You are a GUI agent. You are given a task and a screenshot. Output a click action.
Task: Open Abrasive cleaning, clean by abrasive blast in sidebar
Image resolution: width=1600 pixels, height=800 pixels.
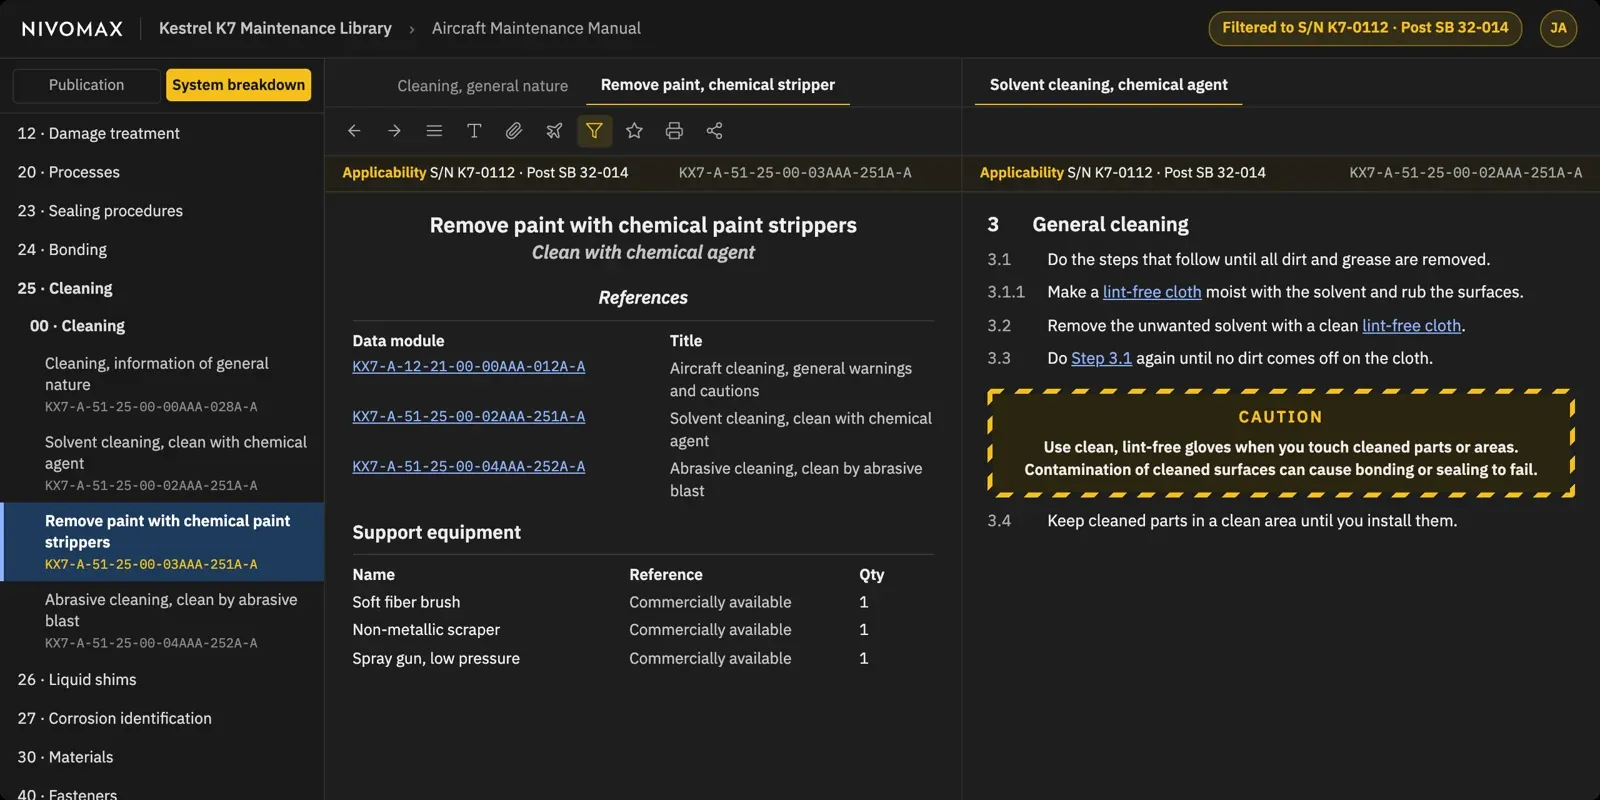pyautogui.click(x=162, y=620)
